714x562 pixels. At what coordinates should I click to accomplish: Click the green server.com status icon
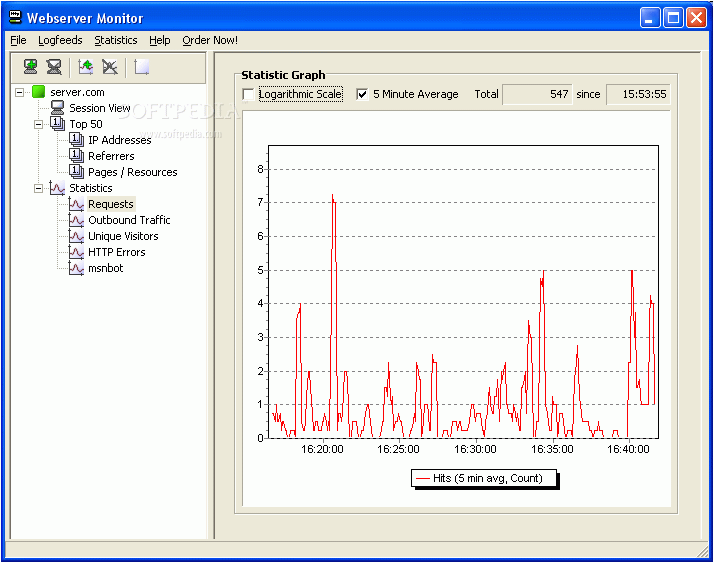pos(39,92)
